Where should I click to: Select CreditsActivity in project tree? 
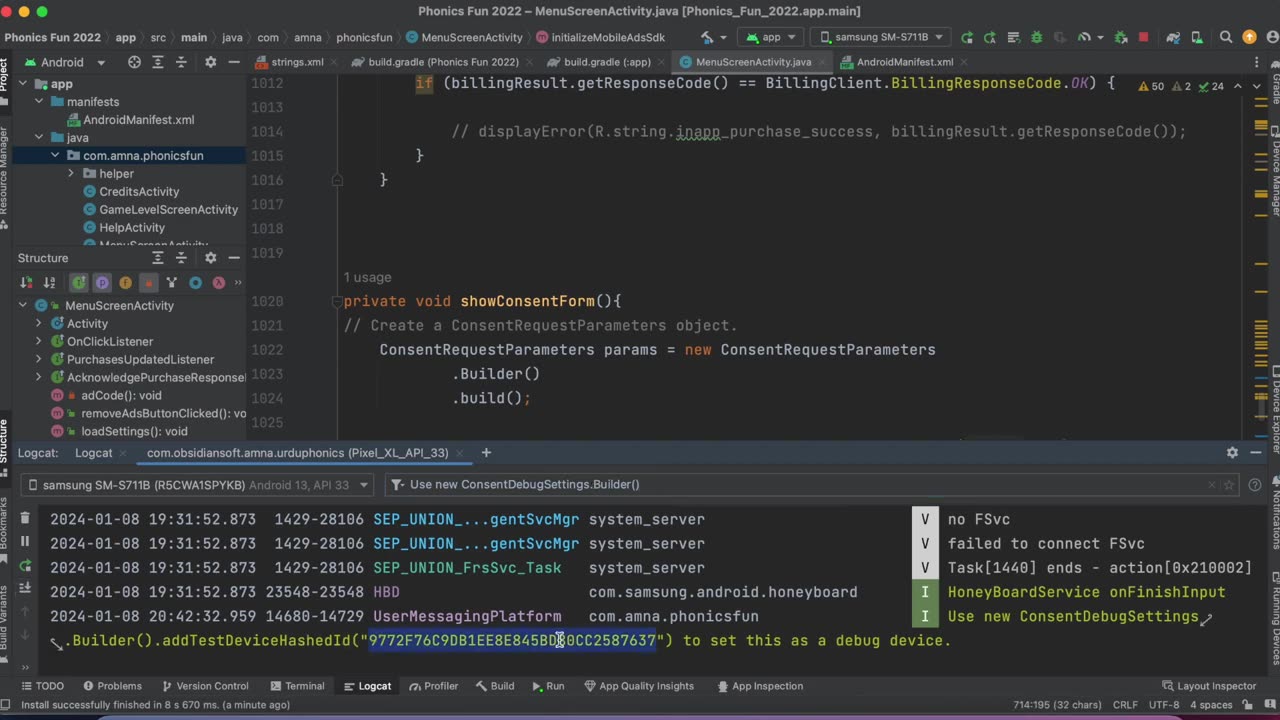pos(139,192)
